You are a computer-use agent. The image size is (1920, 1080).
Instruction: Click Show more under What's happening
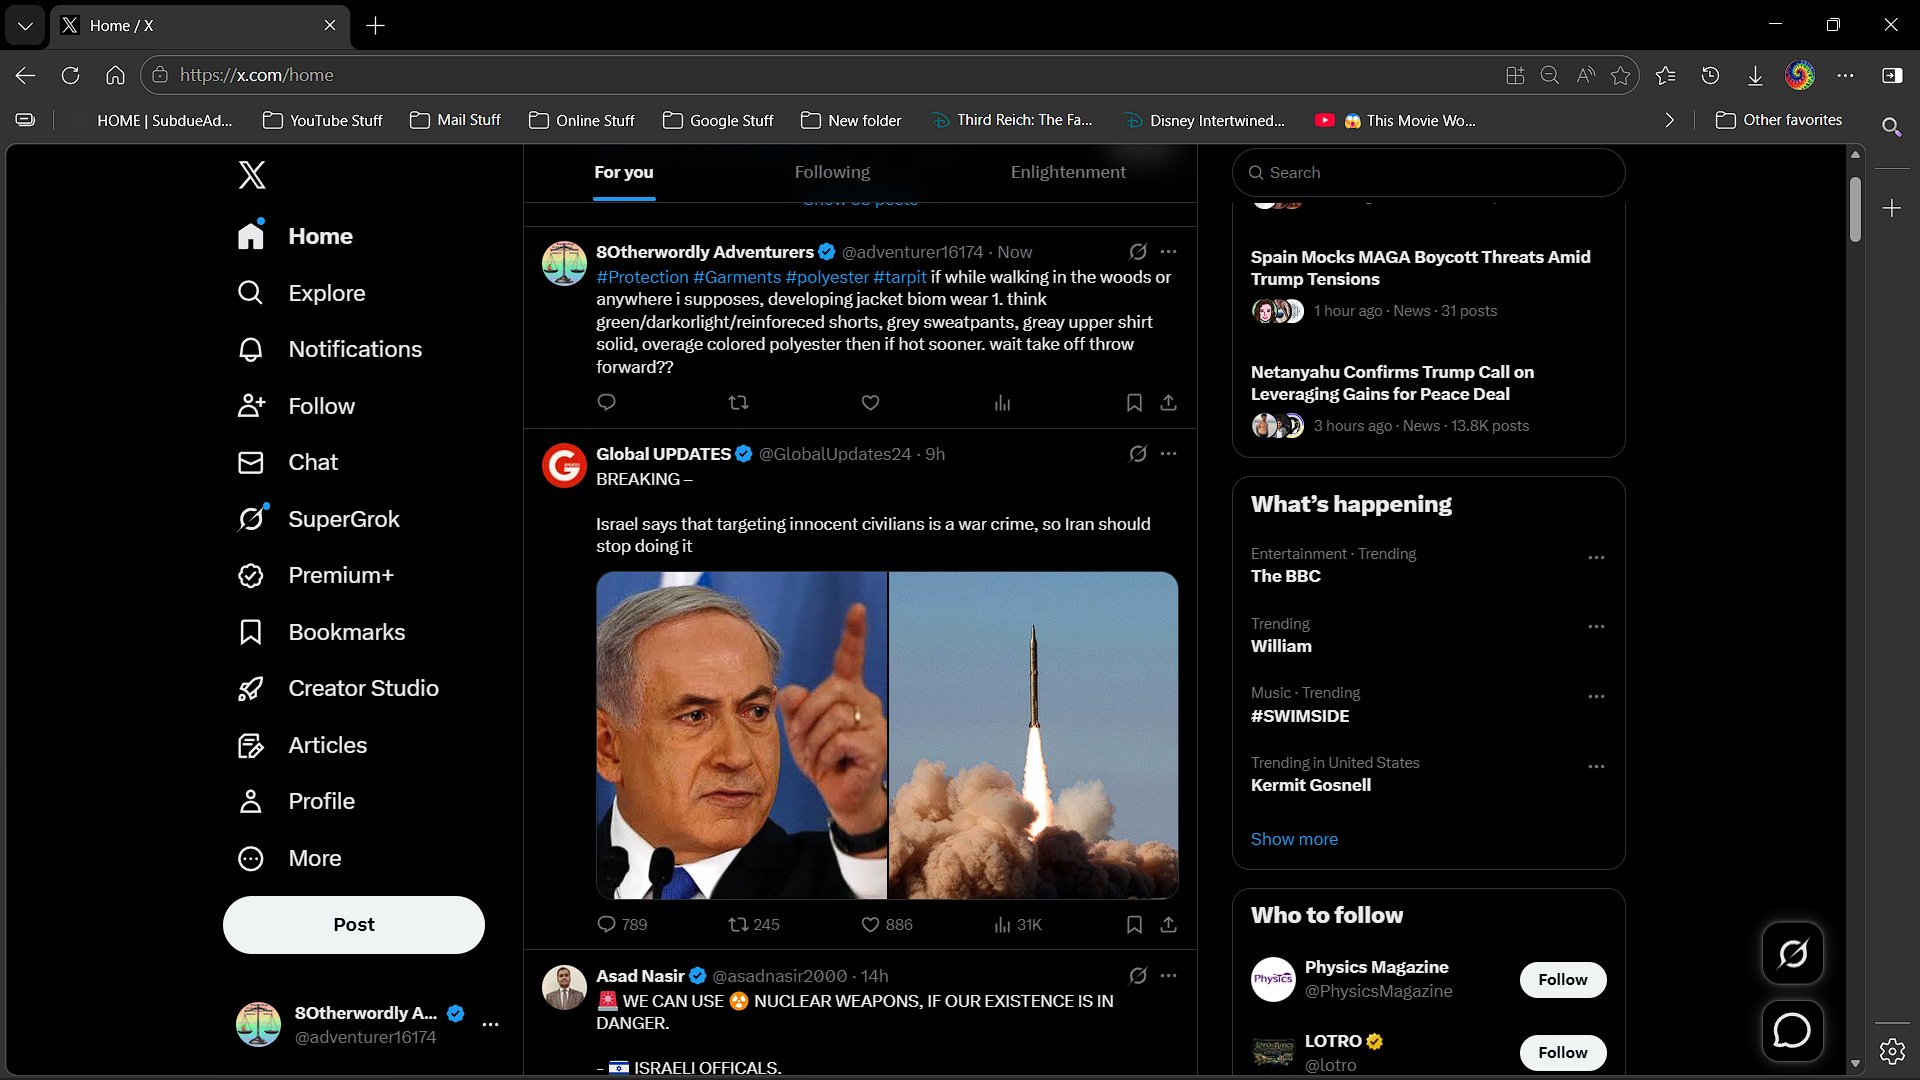pyautogui.click(x=1293, y=839)
